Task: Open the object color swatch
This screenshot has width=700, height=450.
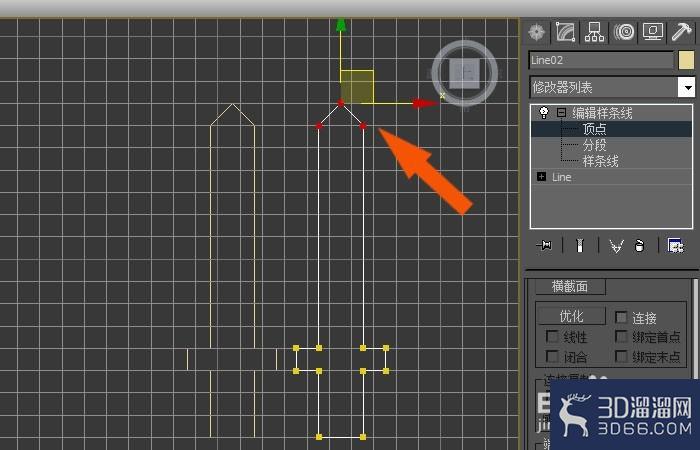Action: tap(686, 60)
